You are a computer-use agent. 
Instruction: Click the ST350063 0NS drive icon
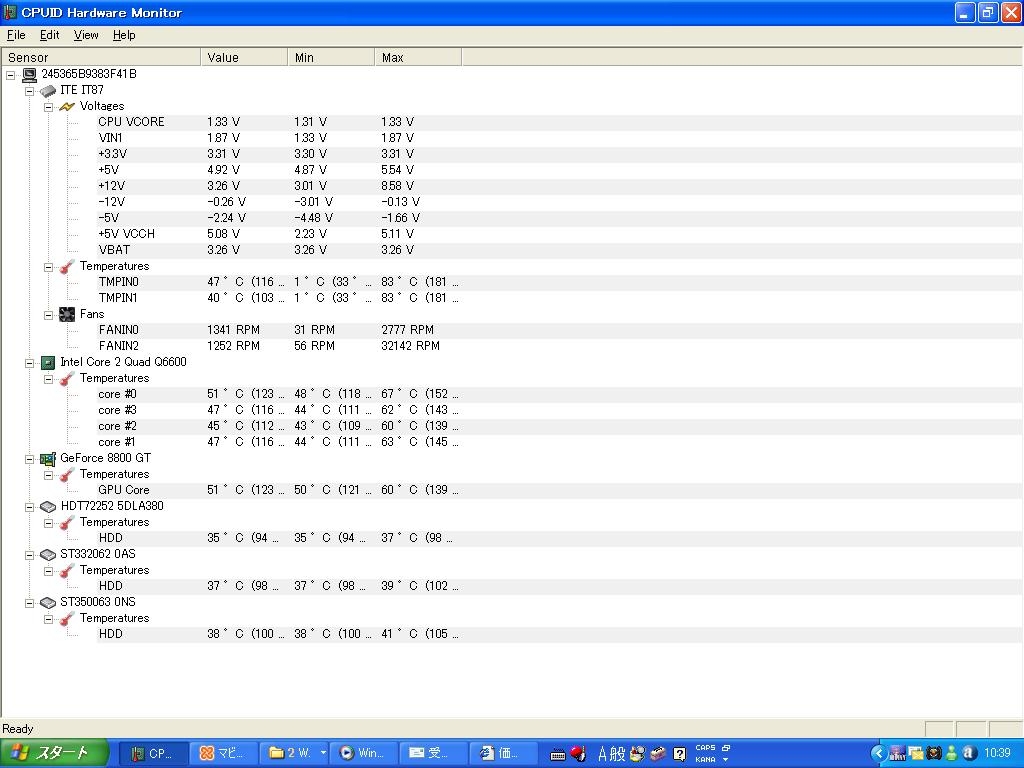(x=48, y=603)
